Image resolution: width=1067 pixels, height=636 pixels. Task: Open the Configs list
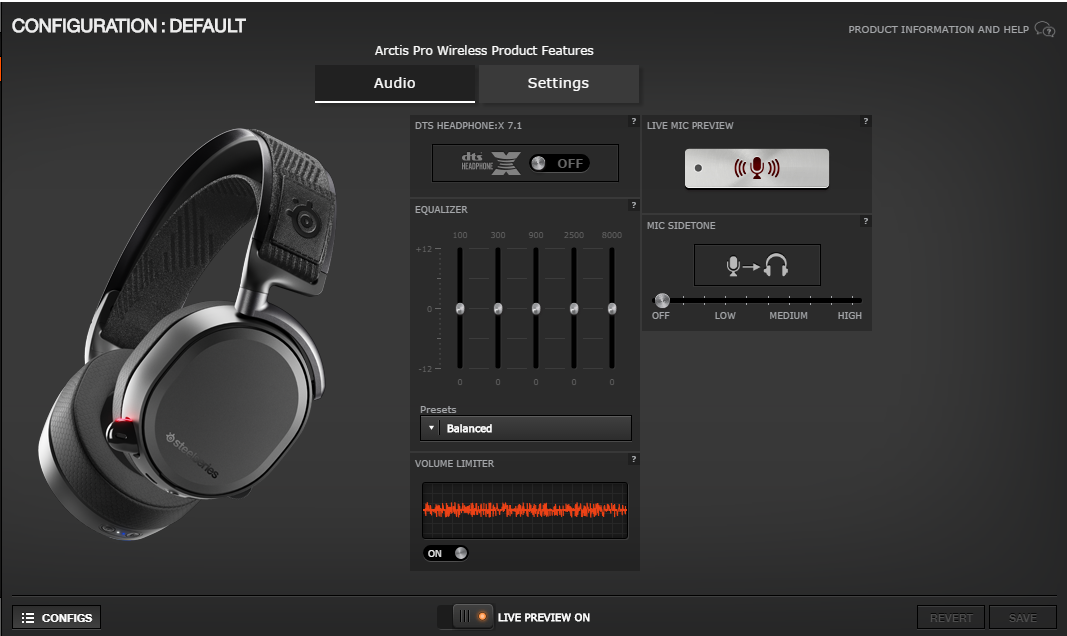[56, 618]
